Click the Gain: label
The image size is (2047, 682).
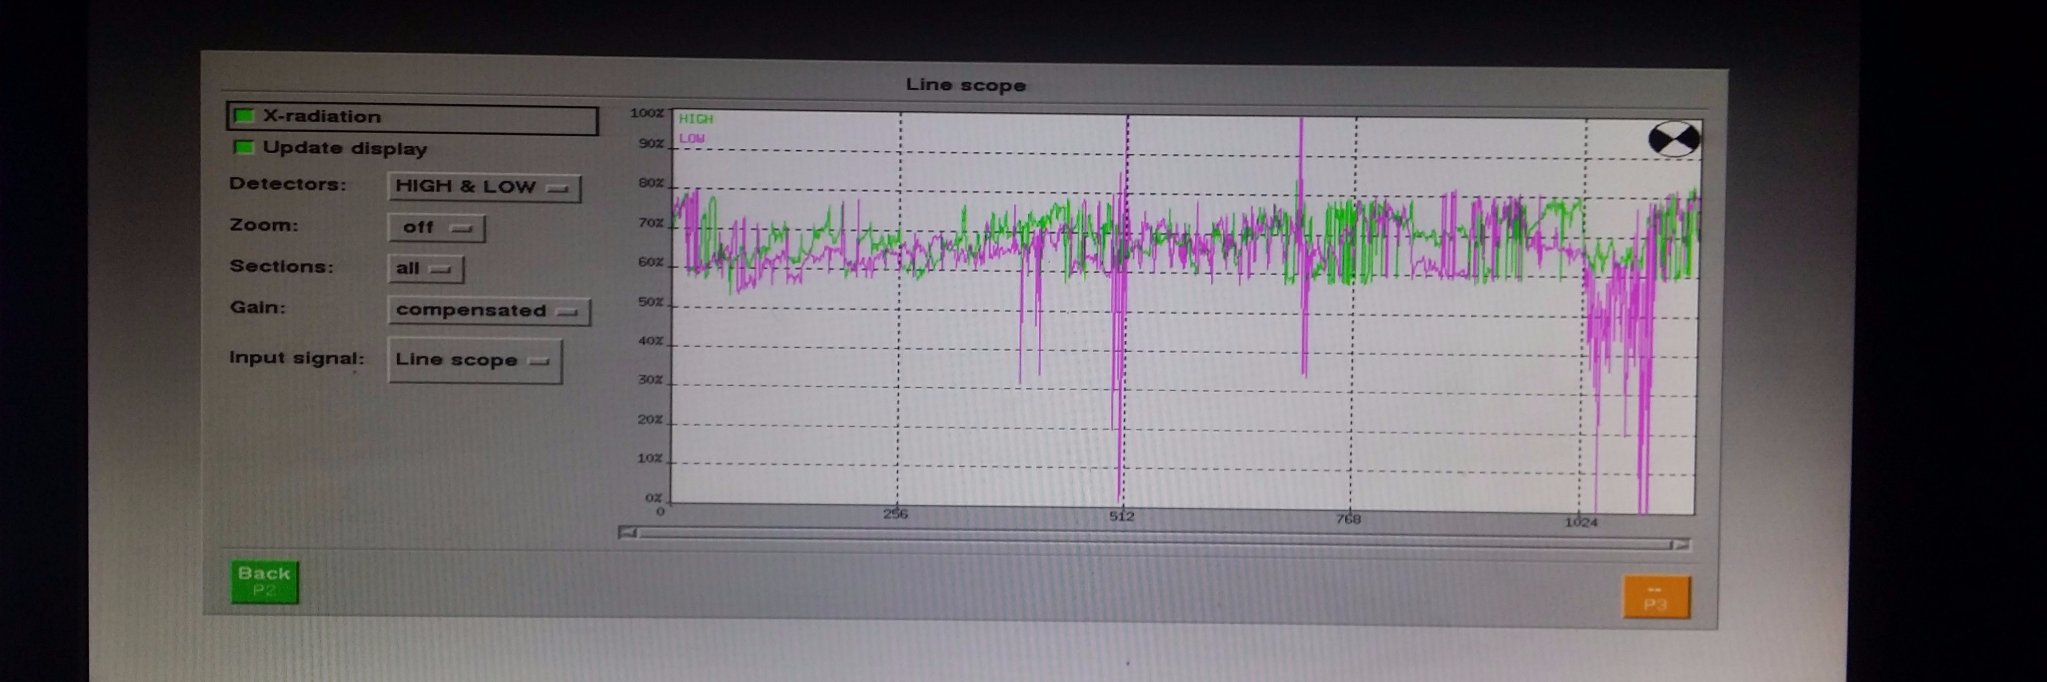tap(258, 307)
